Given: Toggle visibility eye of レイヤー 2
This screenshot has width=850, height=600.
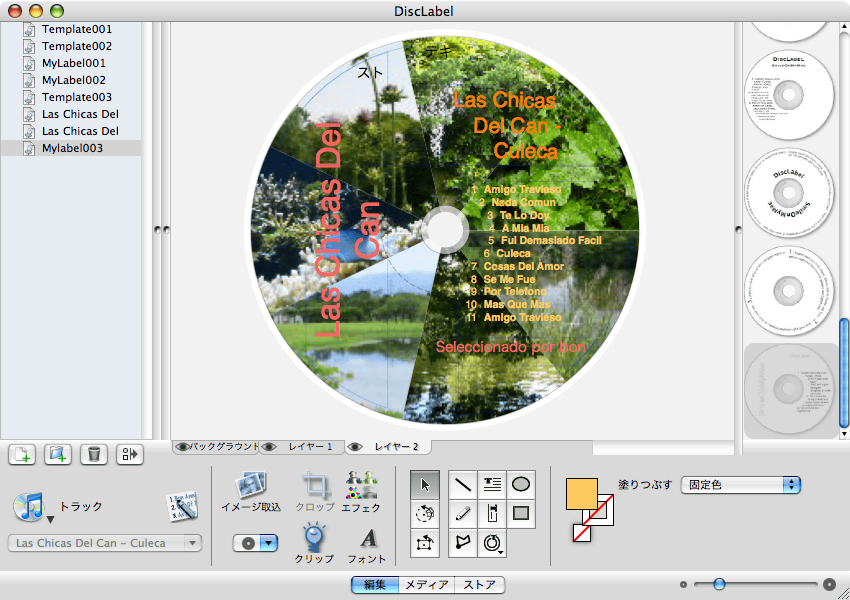Looking at the screenshot, I should (x=355, y=447).
